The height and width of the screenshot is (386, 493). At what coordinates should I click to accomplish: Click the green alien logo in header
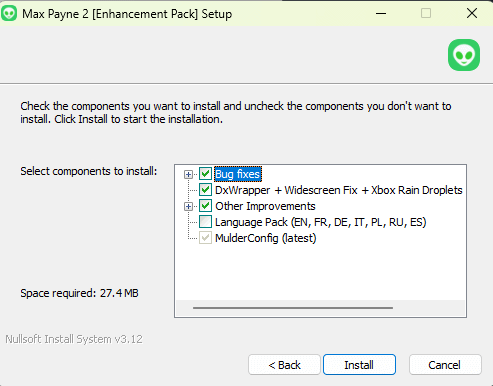point(464,55)
